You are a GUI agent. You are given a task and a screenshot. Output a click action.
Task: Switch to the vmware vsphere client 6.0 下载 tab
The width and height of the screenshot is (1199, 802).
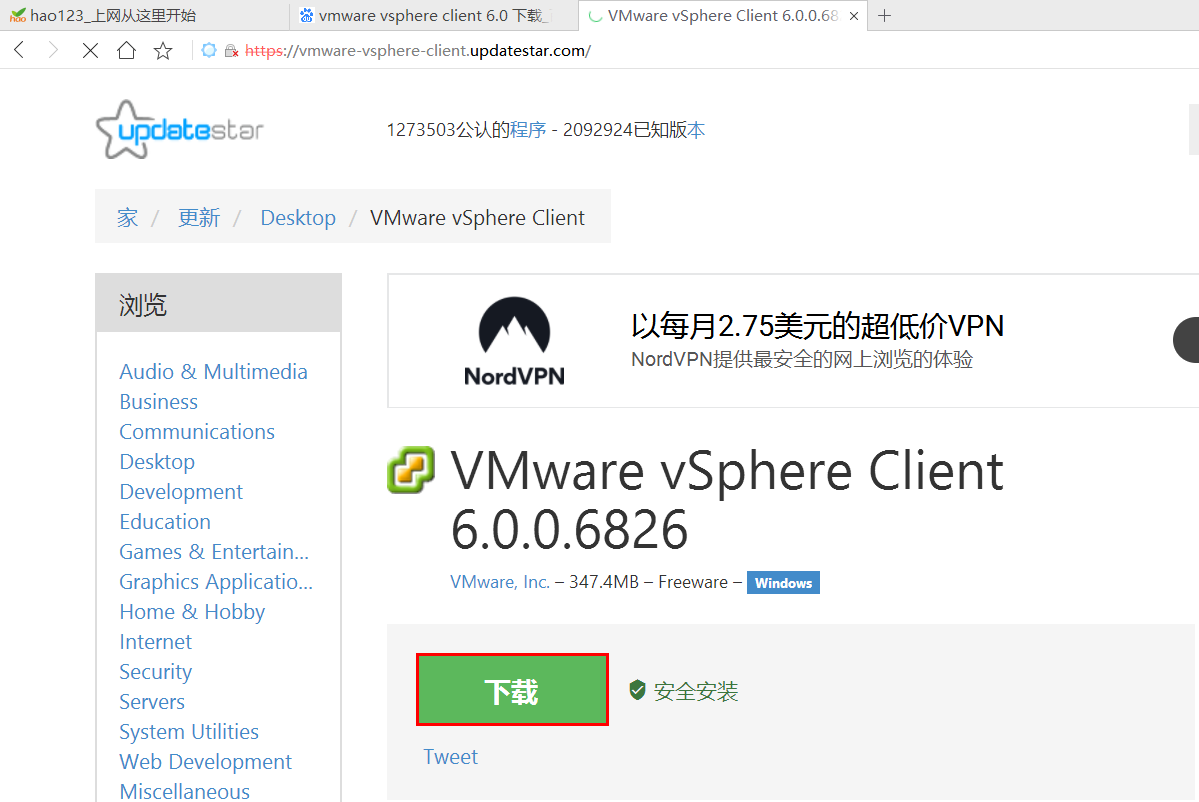(x=430, y=16)
